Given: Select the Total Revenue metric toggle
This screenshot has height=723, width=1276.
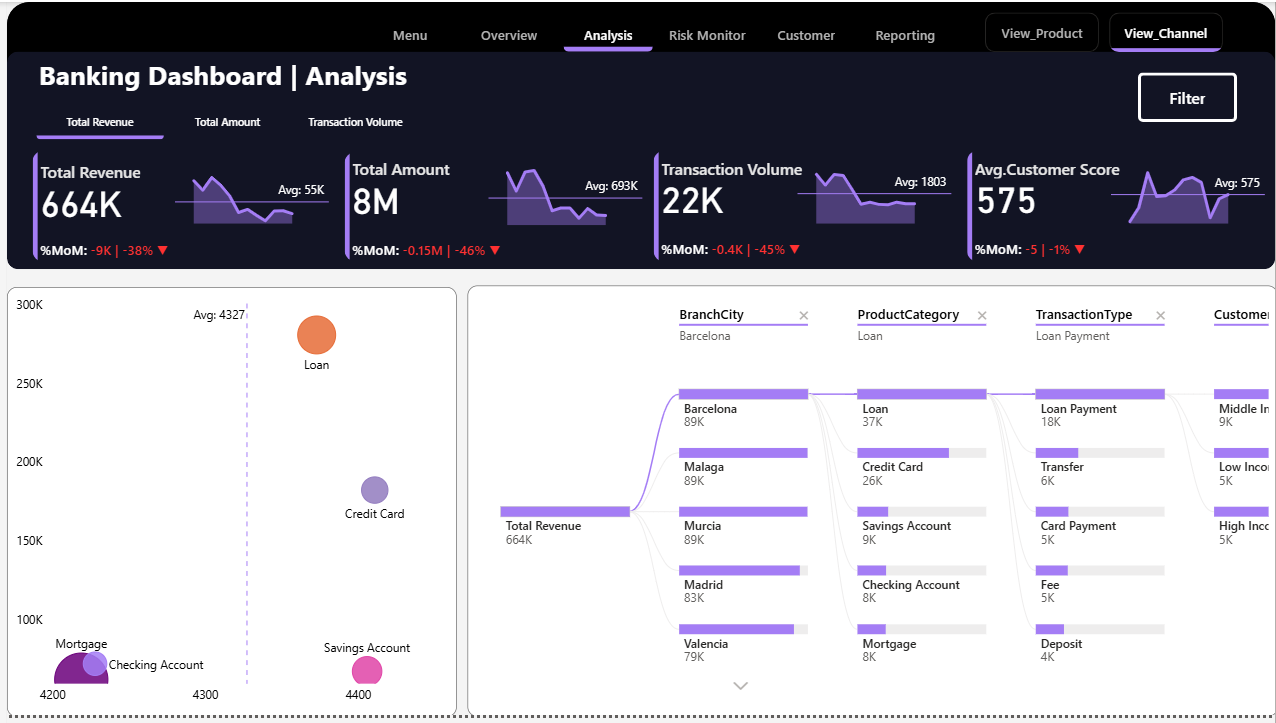Looking at the screenshot, I should (x=100, y=122).
